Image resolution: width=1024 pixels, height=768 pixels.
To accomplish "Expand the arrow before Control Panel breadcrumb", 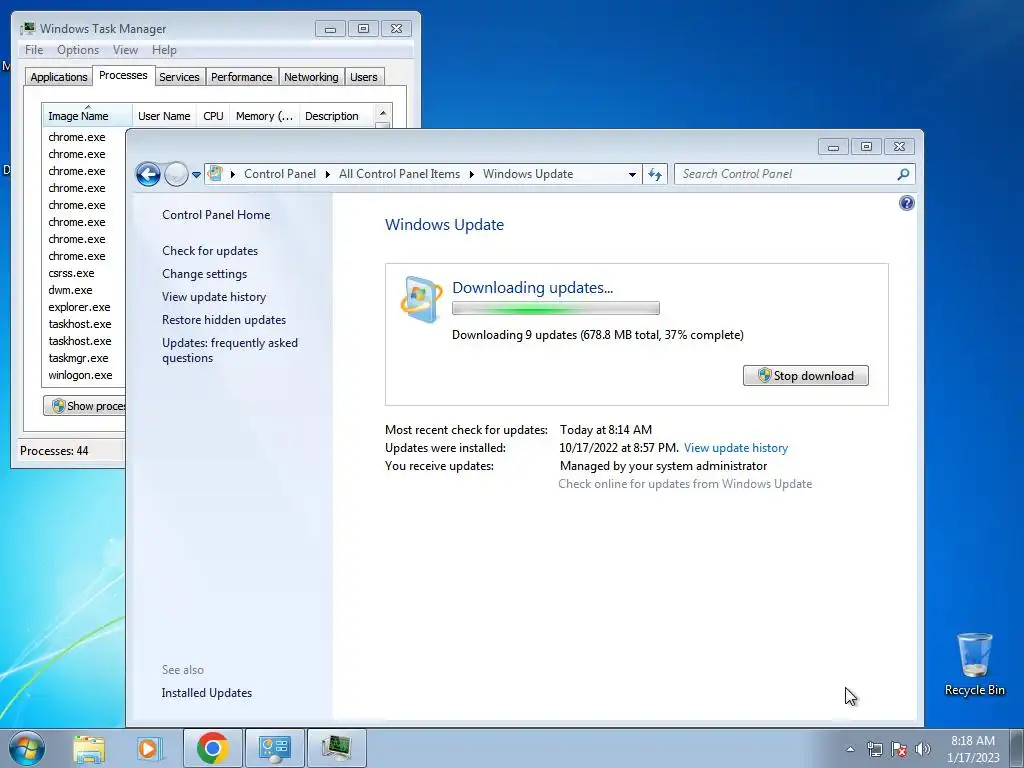I will [232, 174].
